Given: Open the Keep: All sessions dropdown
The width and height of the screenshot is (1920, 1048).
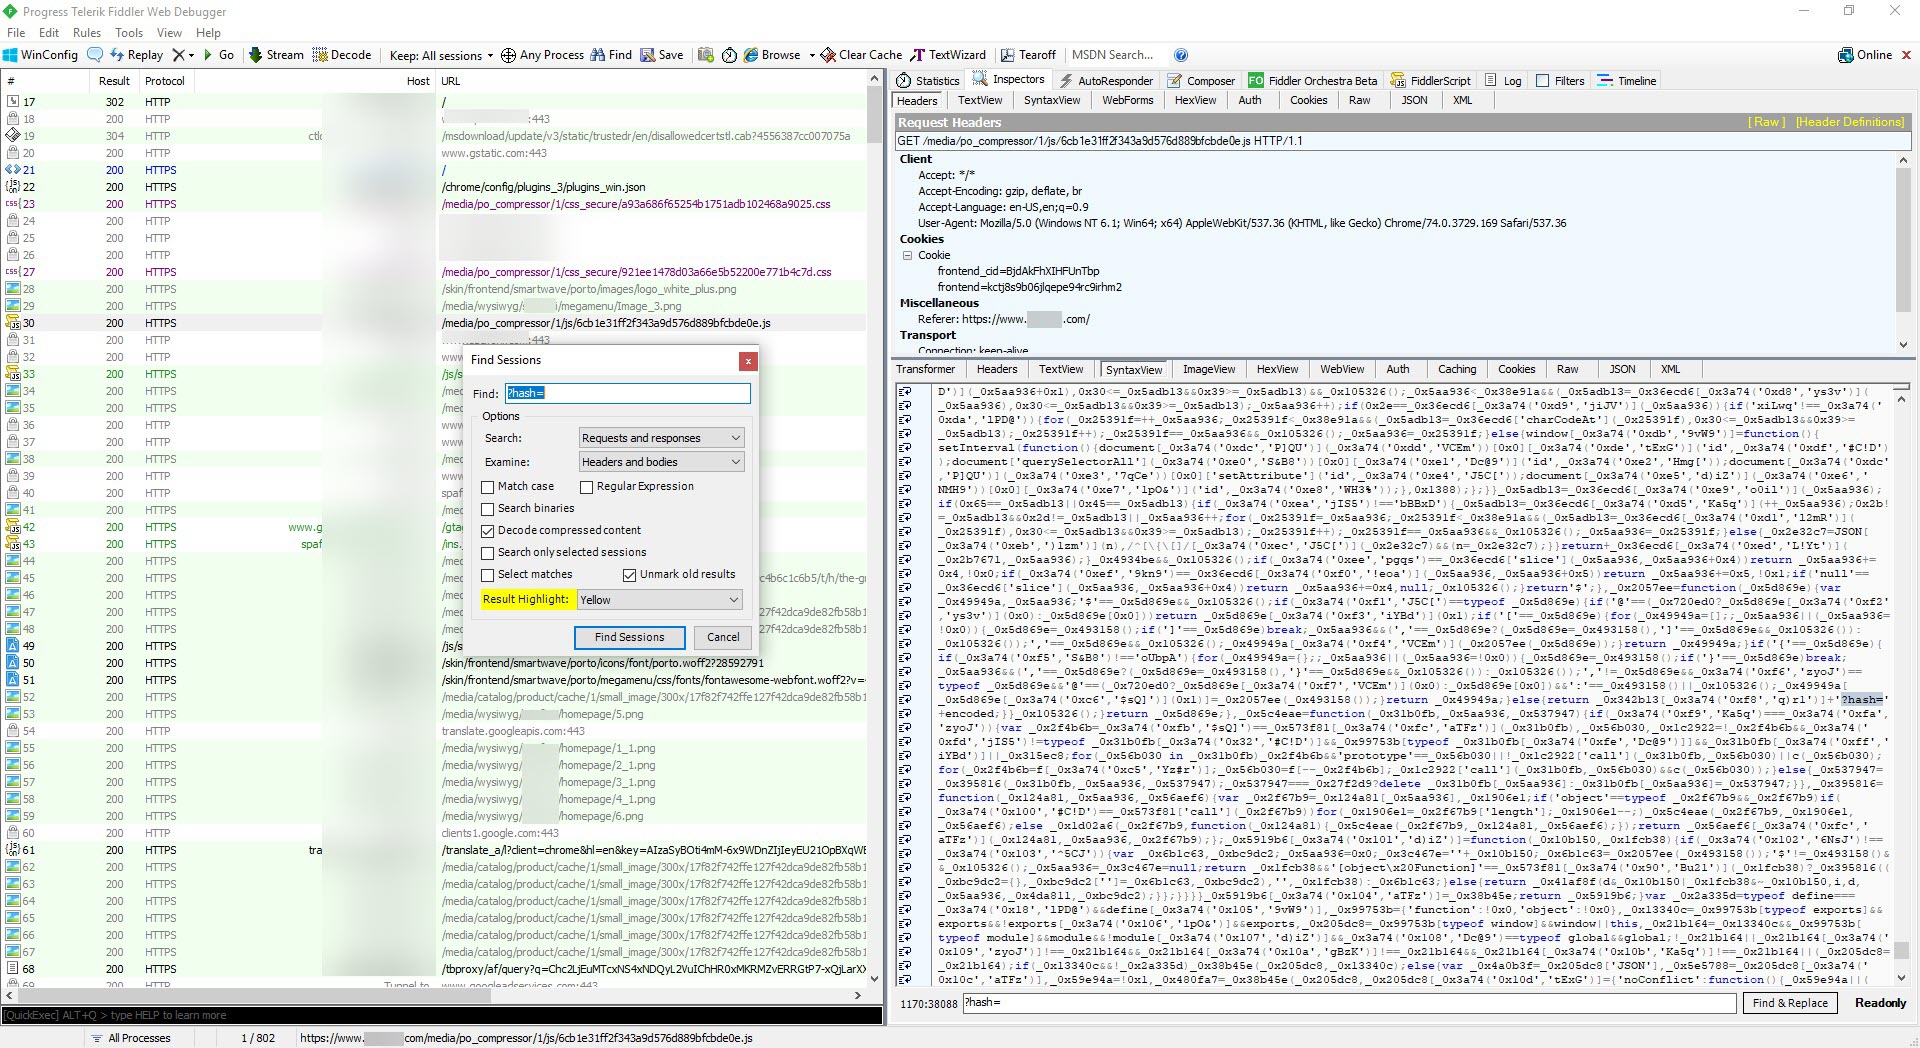Looking at the screenshot, I should coord(441,56).
